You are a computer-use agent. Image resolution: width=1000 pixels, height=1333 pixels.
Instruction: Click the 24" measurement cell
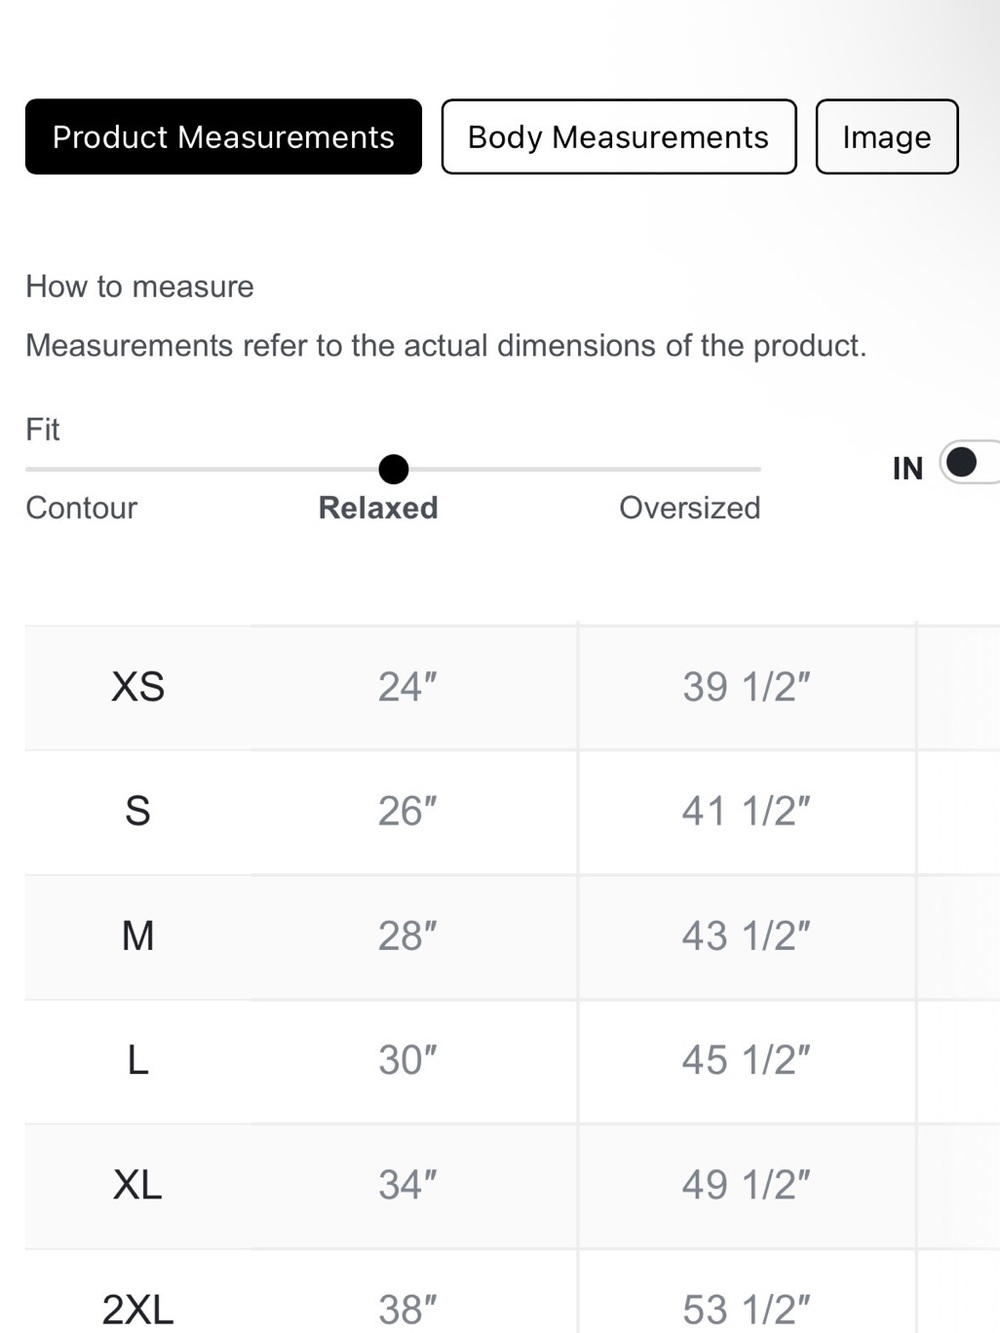click(x=408, y=687)
